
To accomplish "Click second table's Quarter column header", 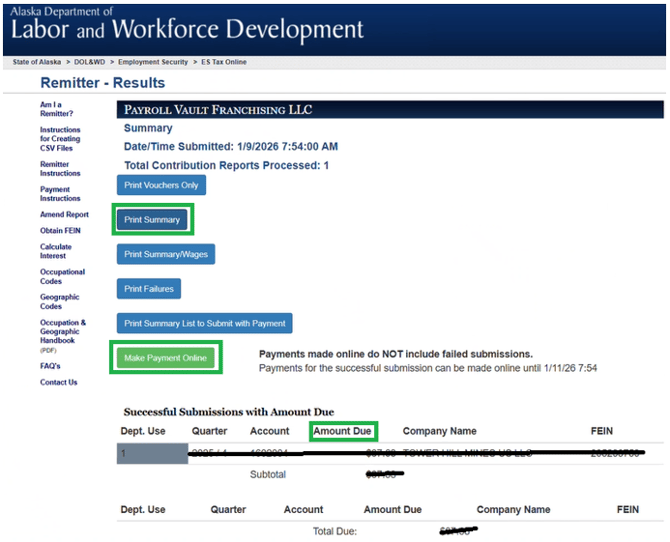I will 228,510.
